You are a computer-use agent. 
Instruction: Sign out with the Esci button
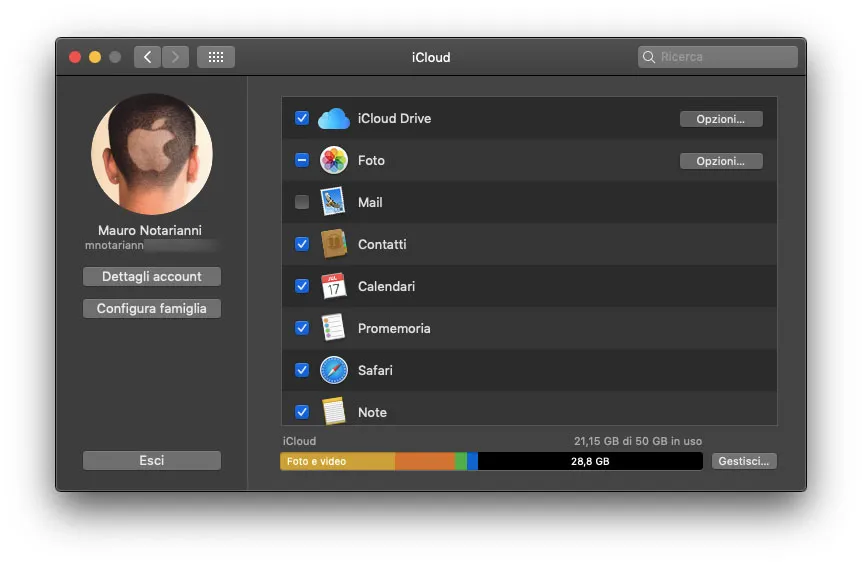coord(152,461)
